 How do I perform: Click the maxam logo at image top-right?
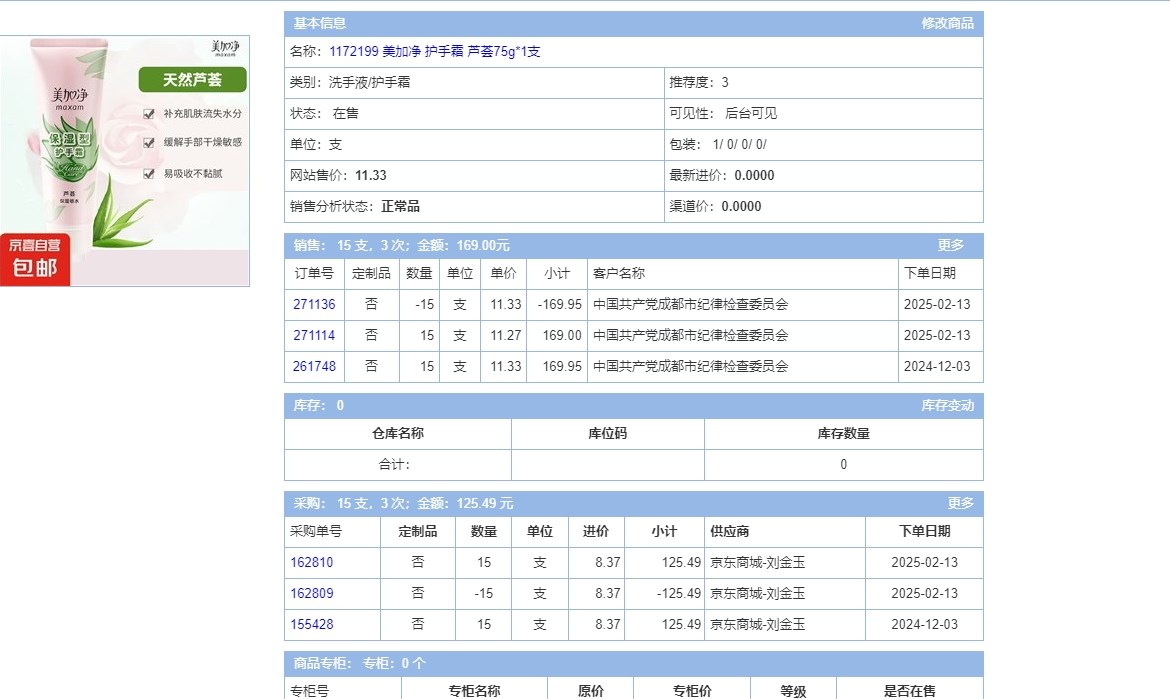tap(225, 48)
